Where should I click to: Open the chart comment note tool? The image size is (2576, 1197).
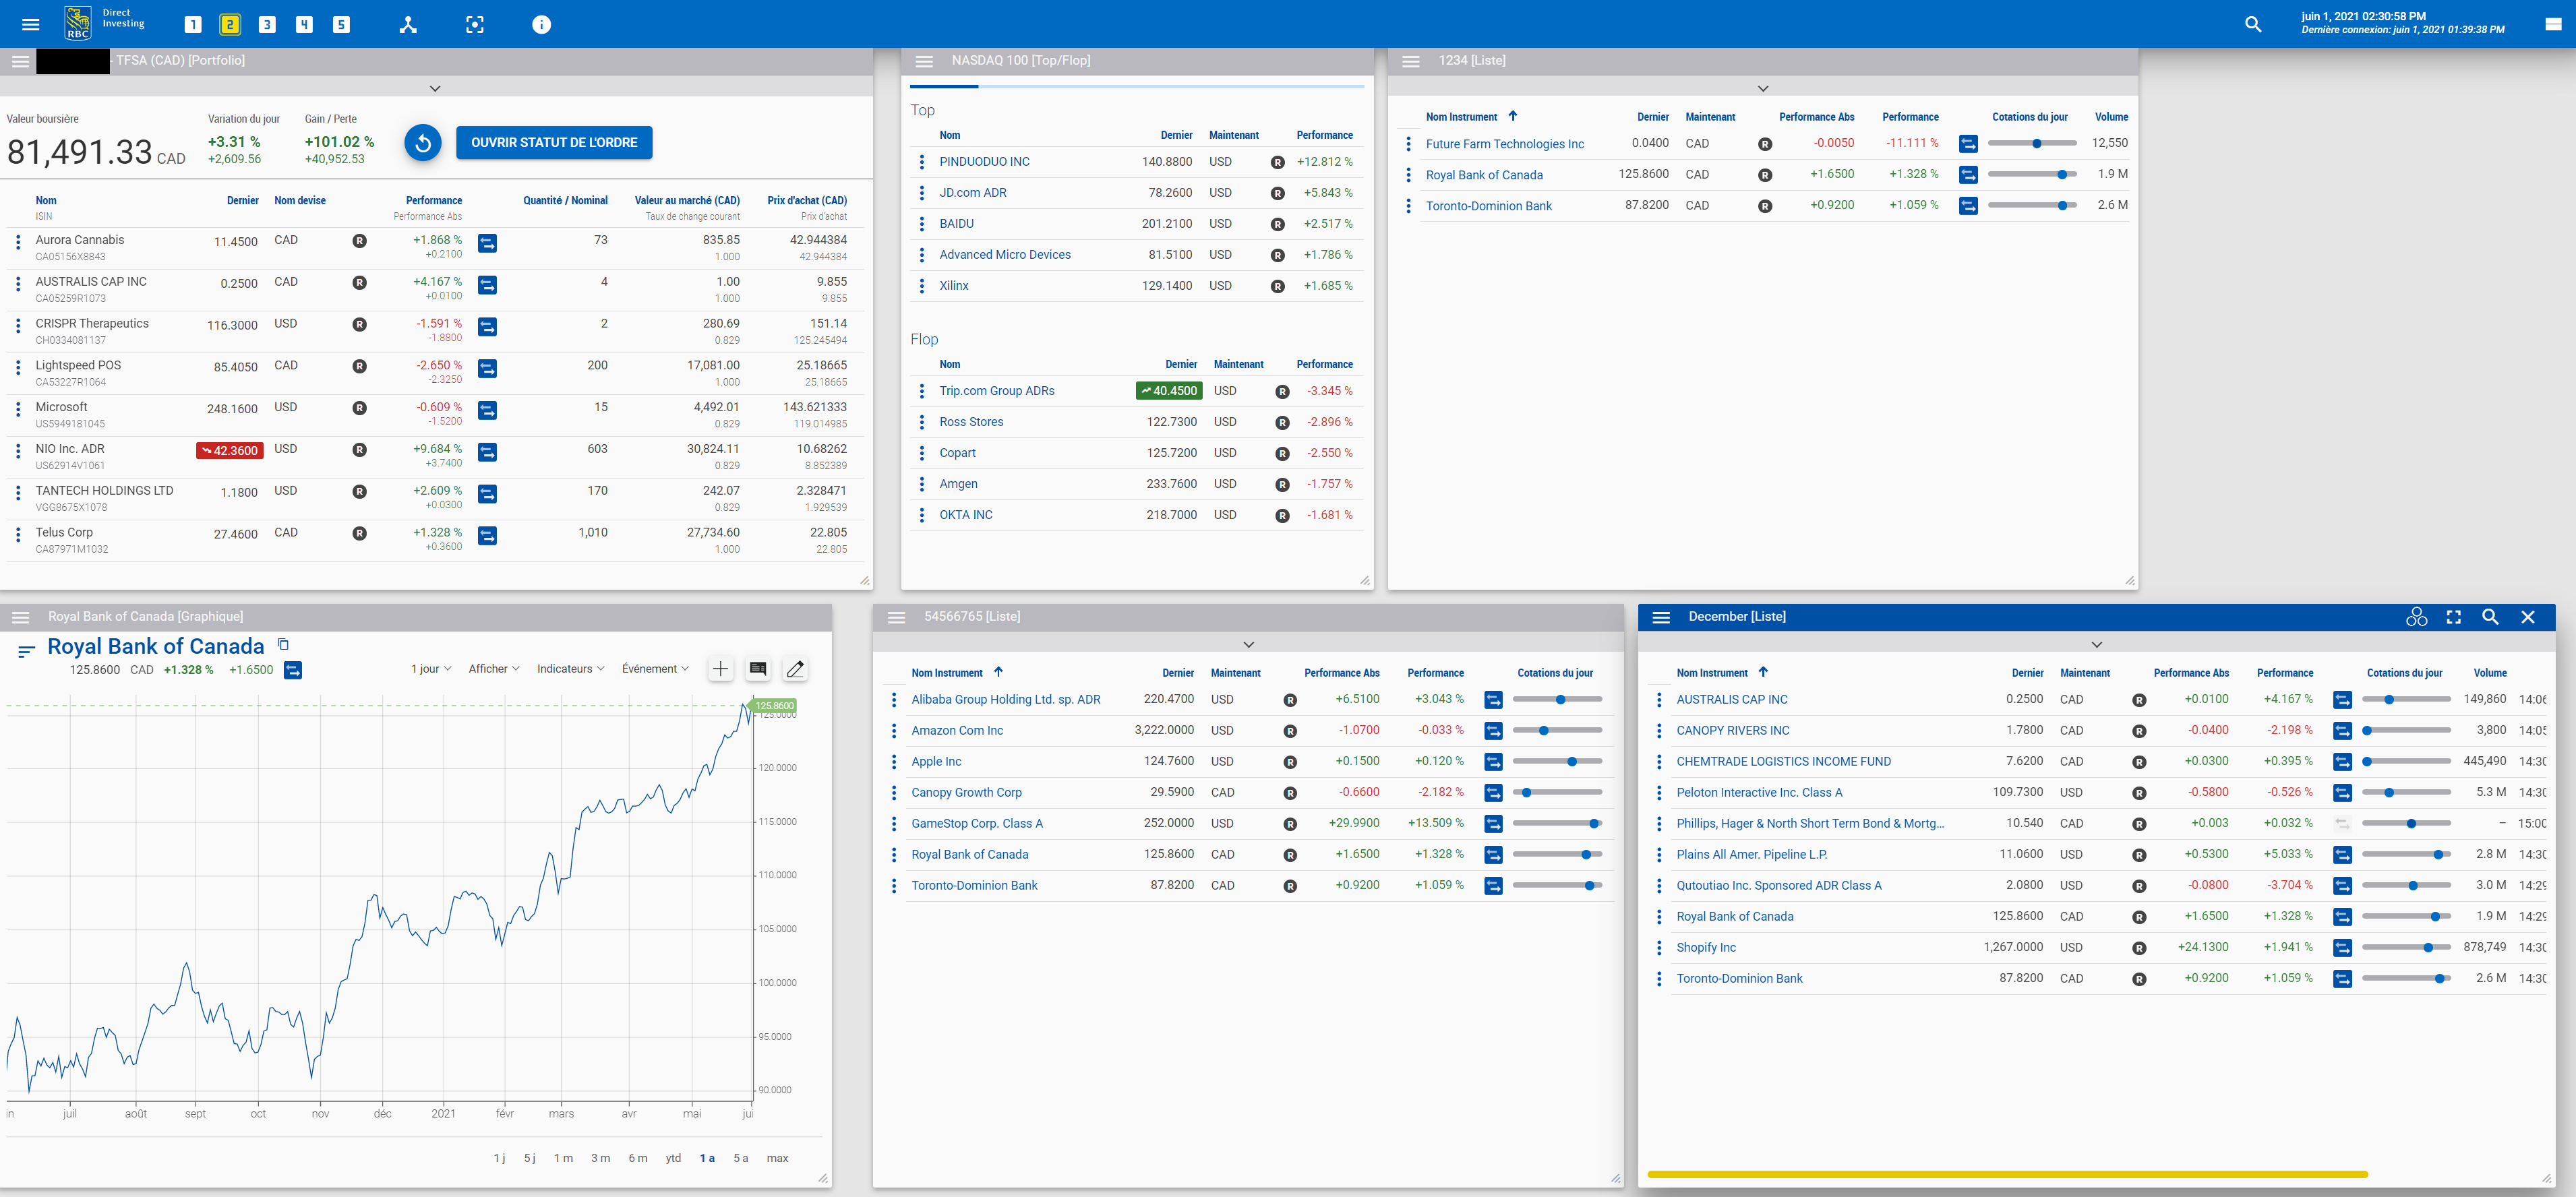point(758,669)
